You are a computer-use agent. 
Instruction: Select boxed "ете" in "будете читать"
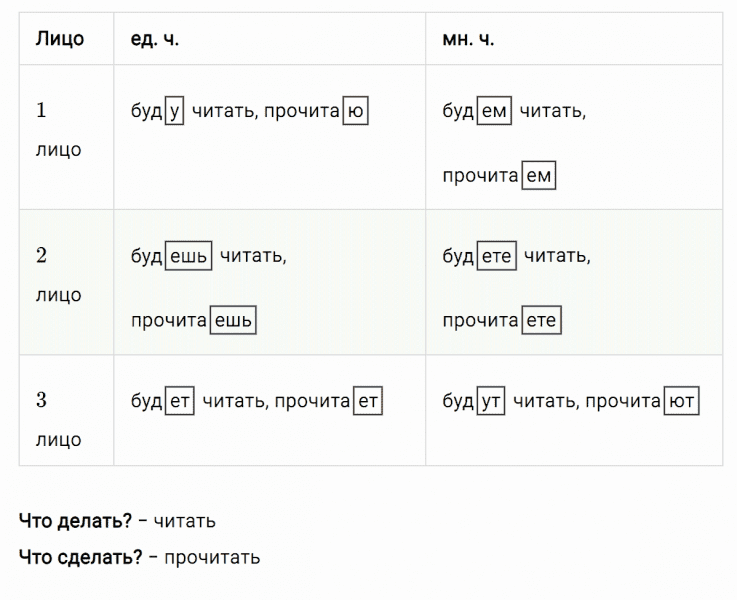pos(496,257)
